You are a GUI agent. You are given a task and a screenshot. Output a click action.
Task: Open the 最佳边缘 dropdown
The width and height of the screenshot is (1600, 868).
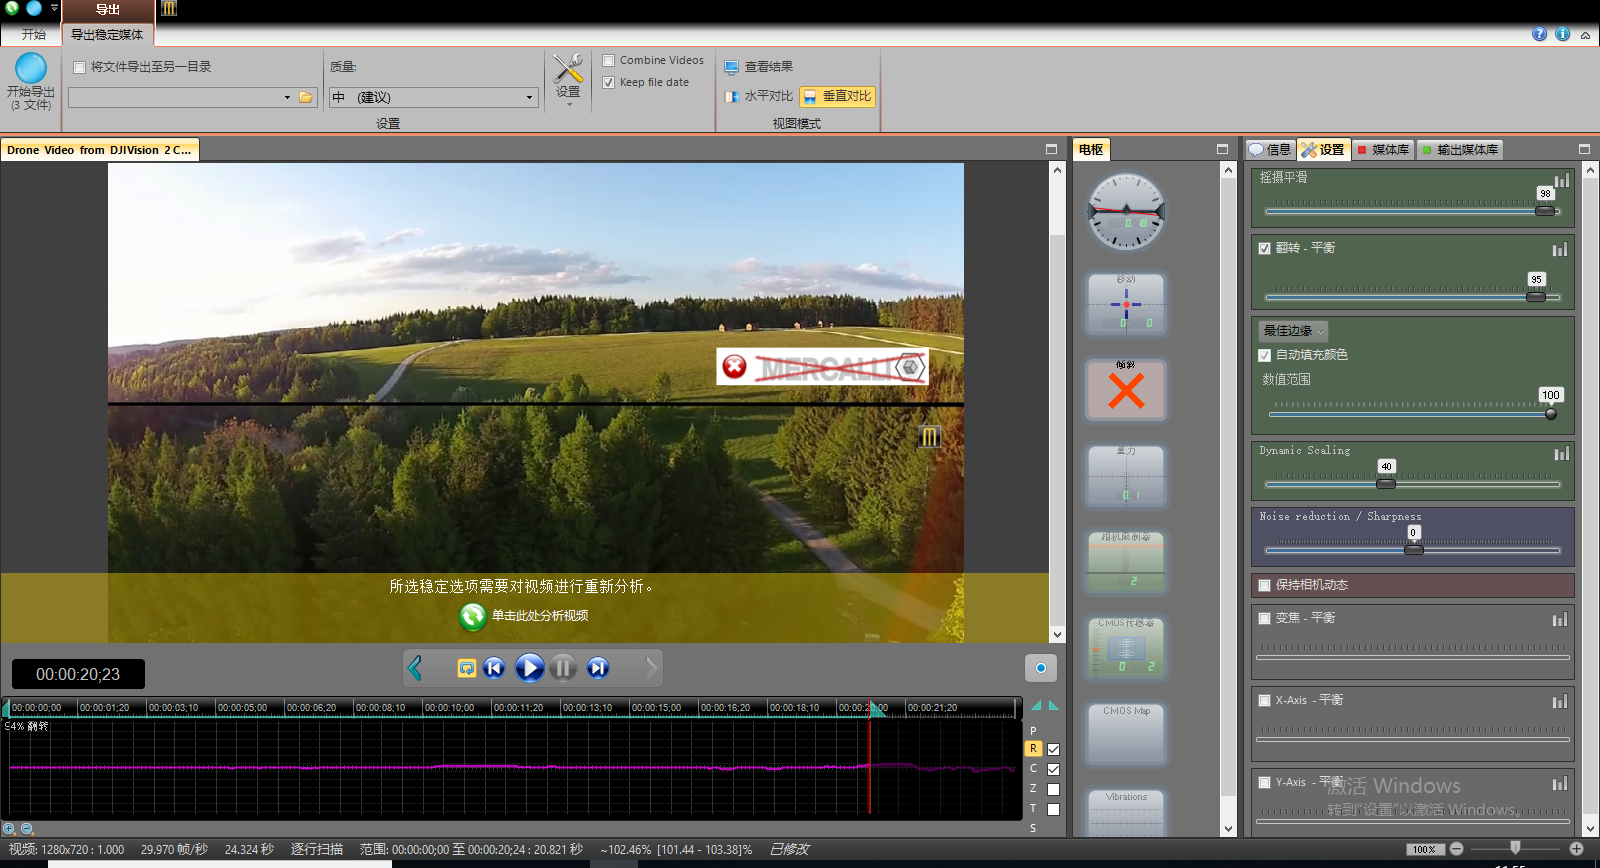pyautogui.click(x=1293, y=331)
